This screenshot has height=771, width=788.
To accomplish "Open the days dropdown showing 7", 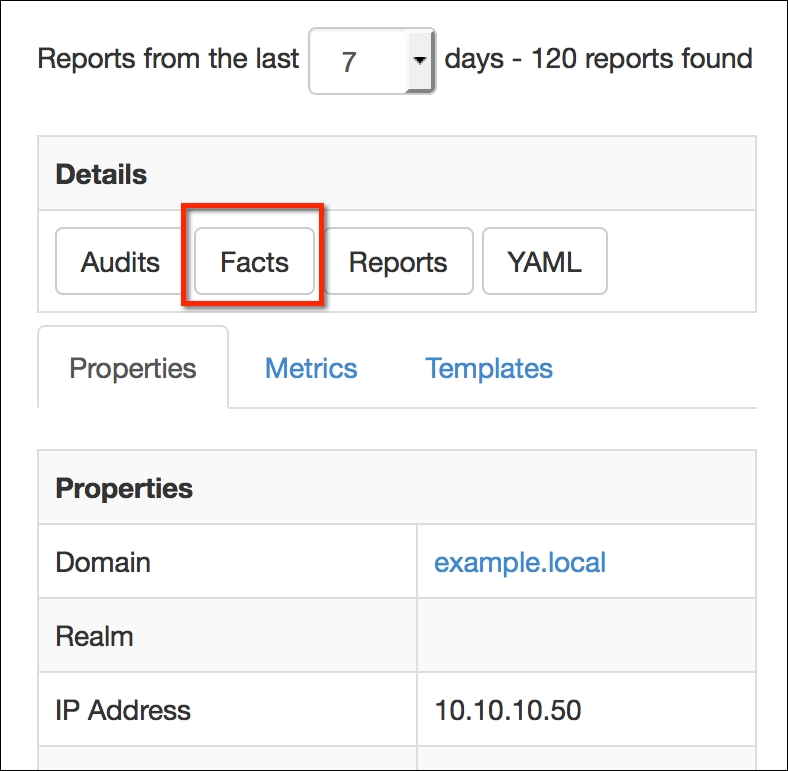I will [371, 61].
